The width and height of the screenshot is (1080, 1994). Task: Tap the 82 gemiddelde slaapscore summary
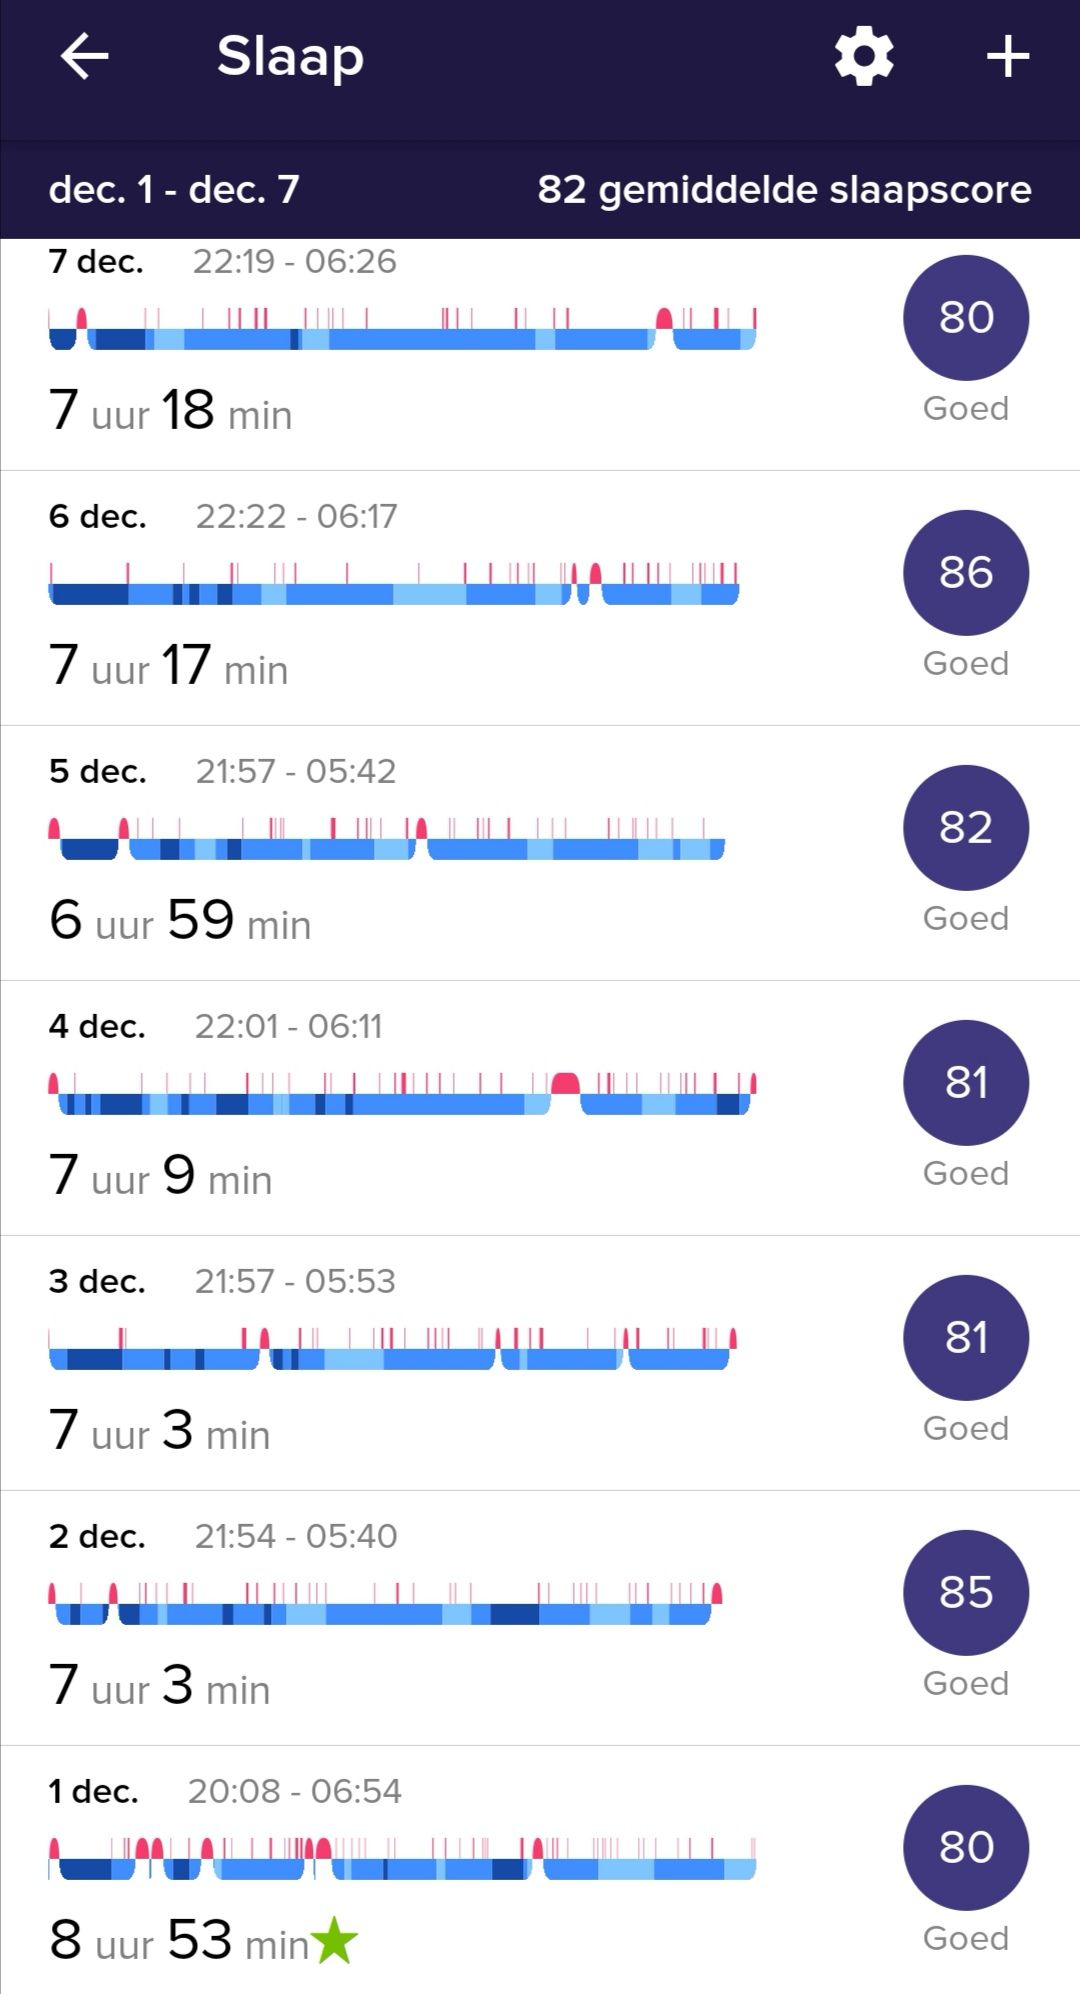[x=784, y=190]
